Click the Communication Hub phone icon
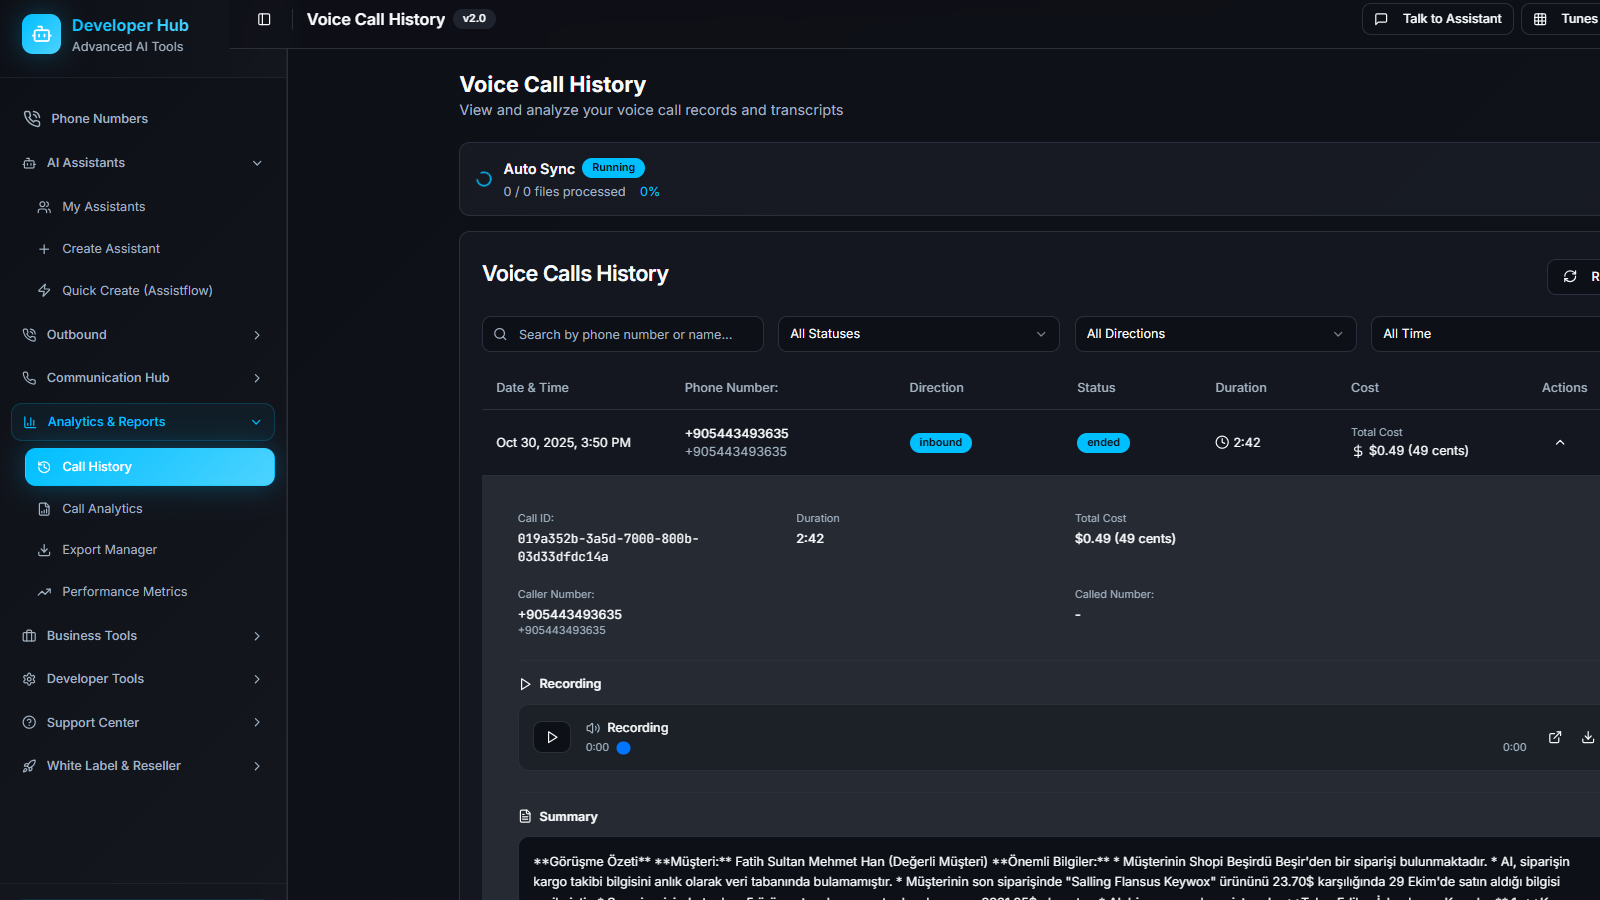Image resolution: width=1600 pixels, height=900 pixels. (29, 378)
